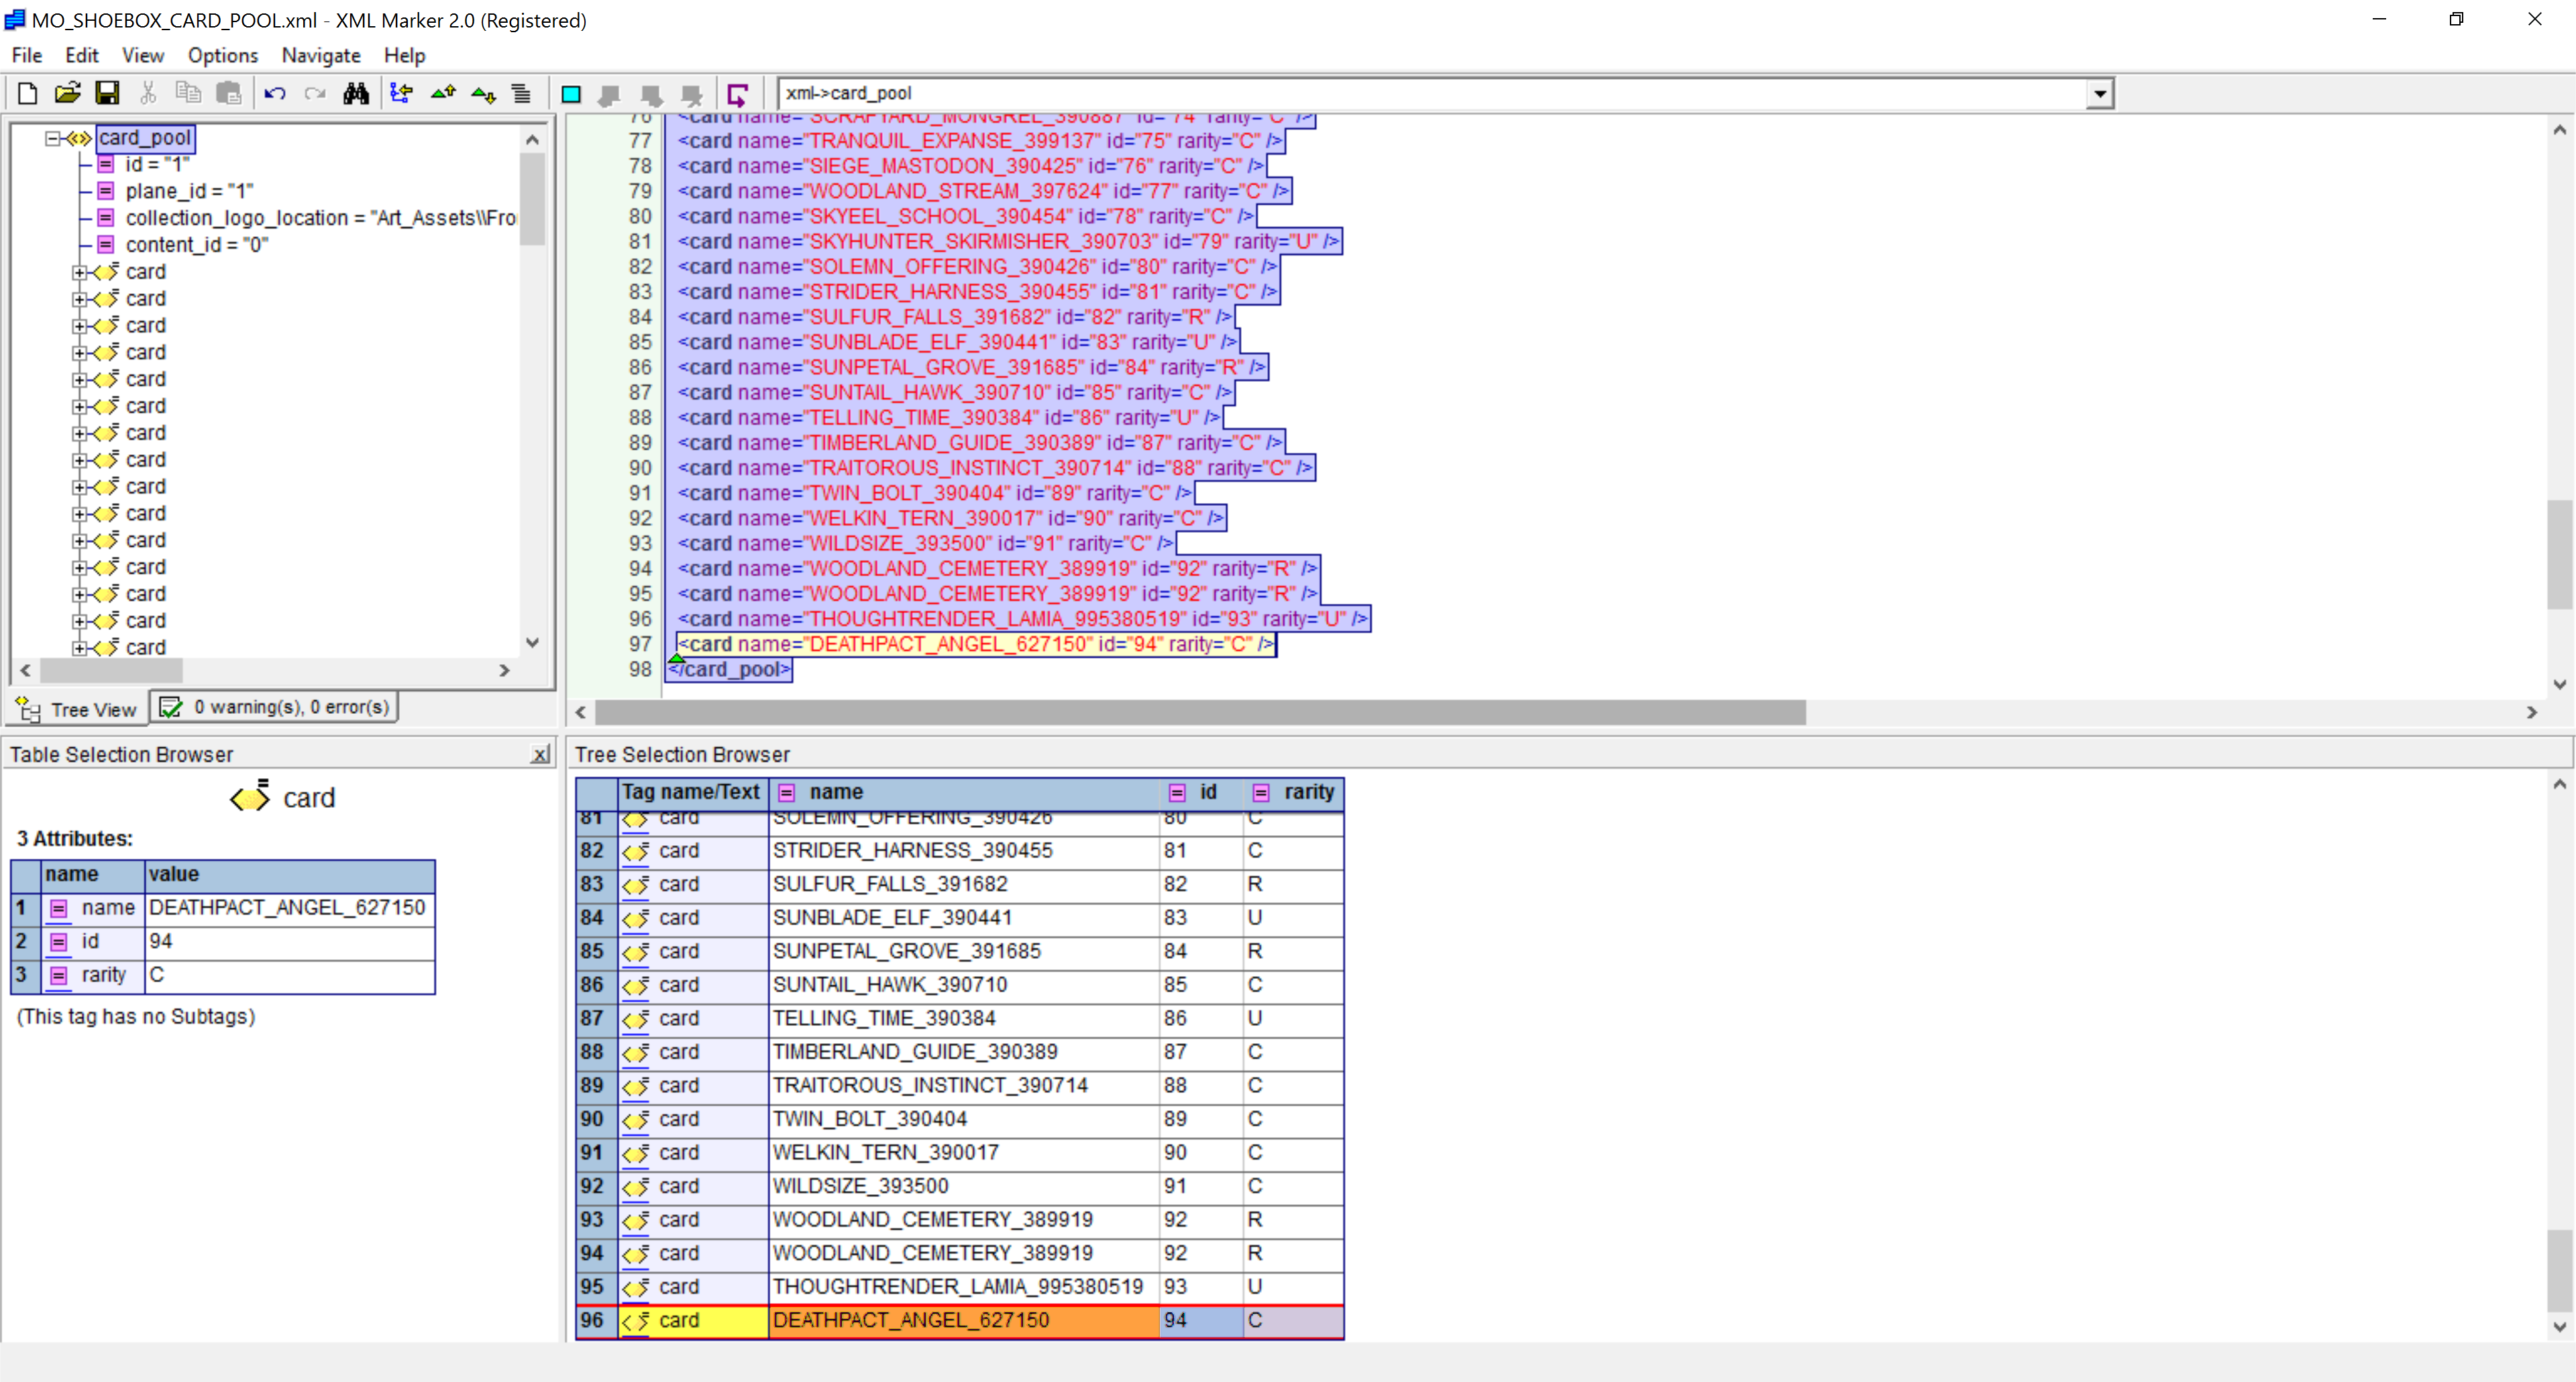Expand the first card node in tree

79,272
